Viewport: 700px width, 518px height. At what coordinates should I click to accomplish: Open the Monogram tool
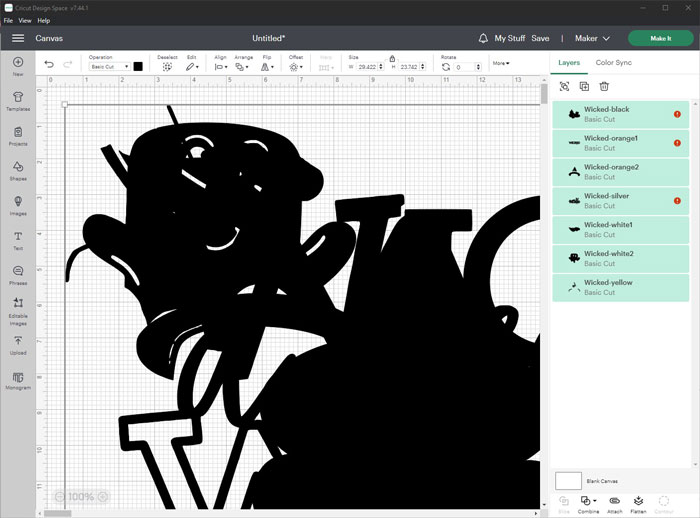pyautogui.click(x=18, y=377)
